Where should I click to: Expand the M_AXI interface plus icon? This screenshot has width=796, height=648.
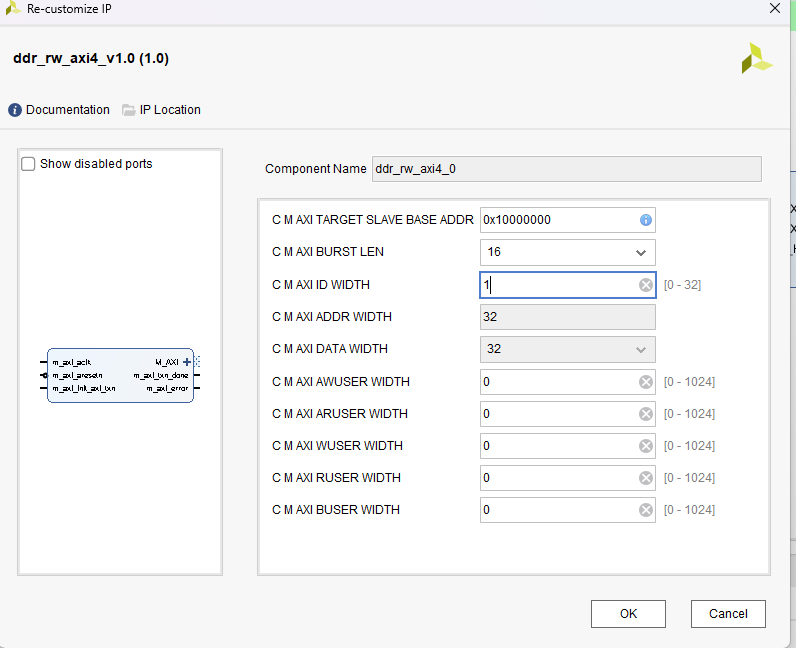(x=187, y=362)
